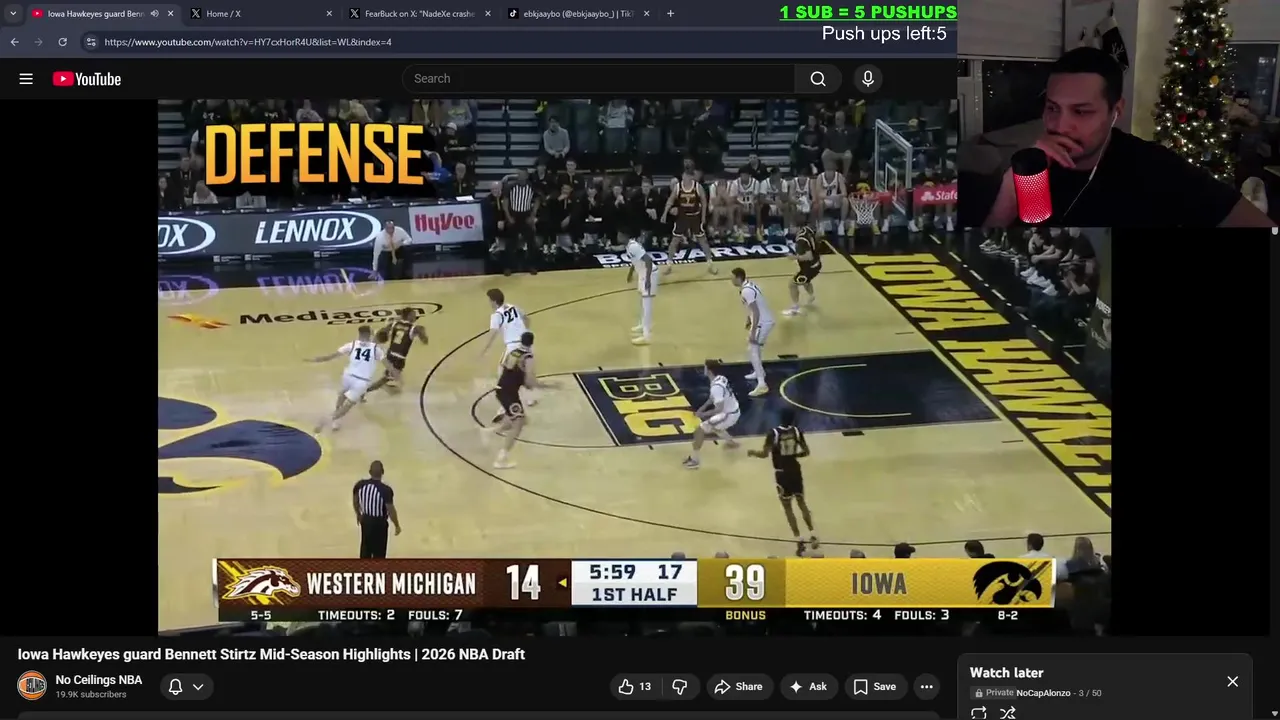
Task: Click the browser address bar URL
Action: click(248, 42)
